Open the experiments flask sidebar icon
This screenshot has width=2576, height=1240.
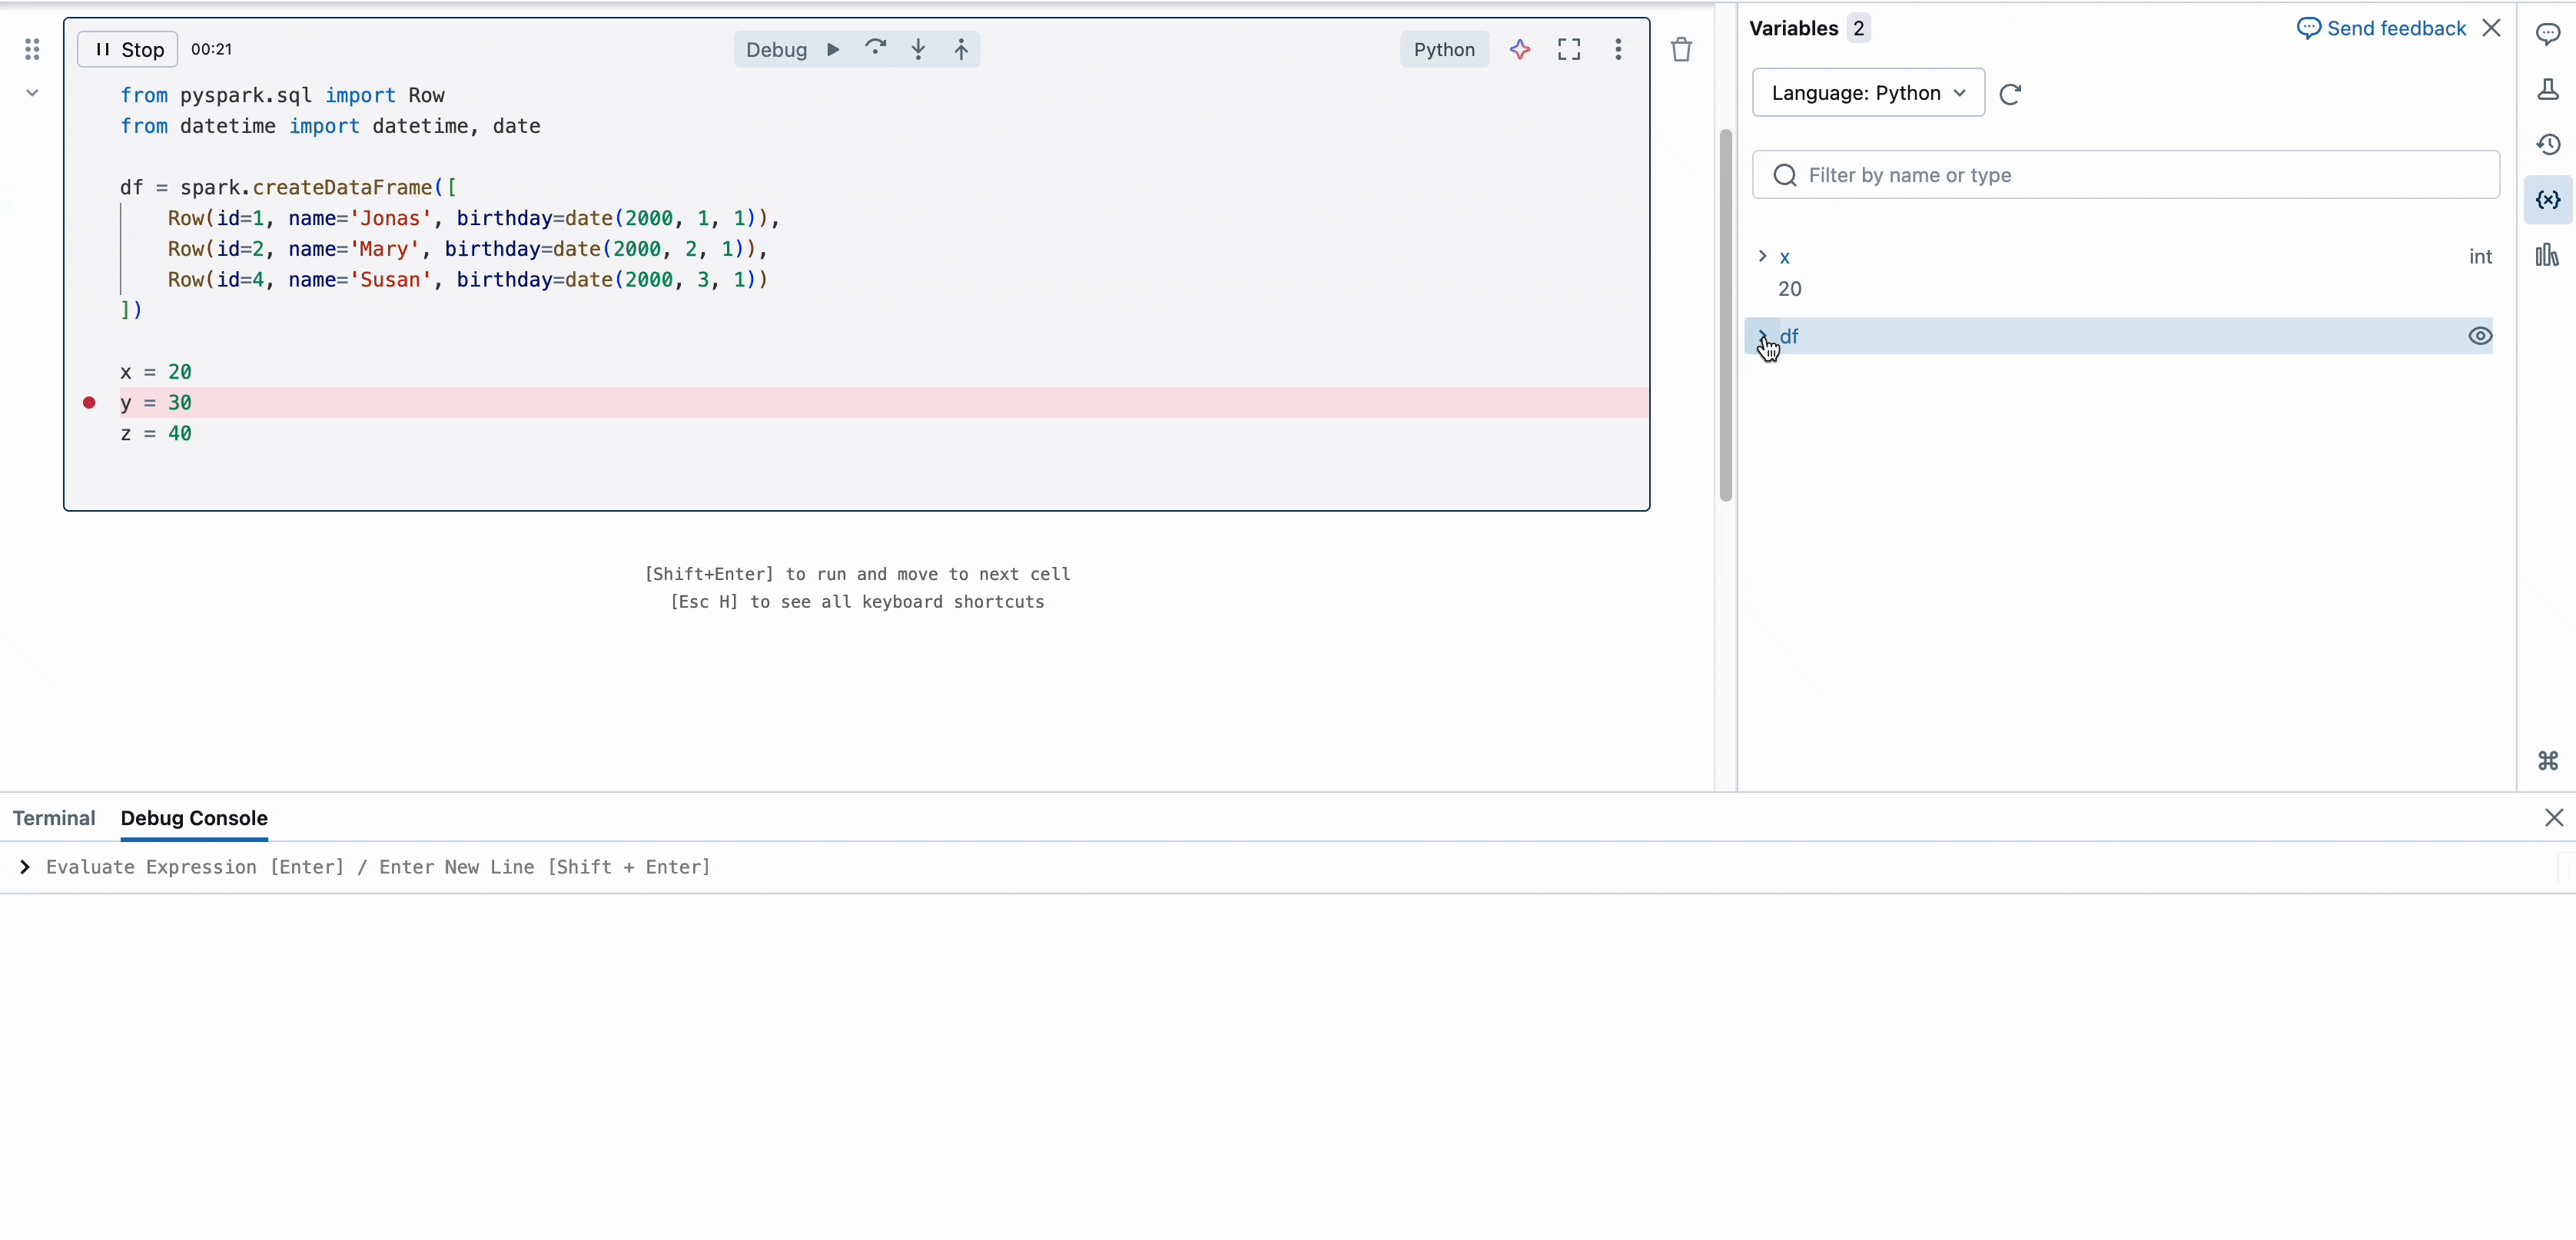coord(2548,90)
